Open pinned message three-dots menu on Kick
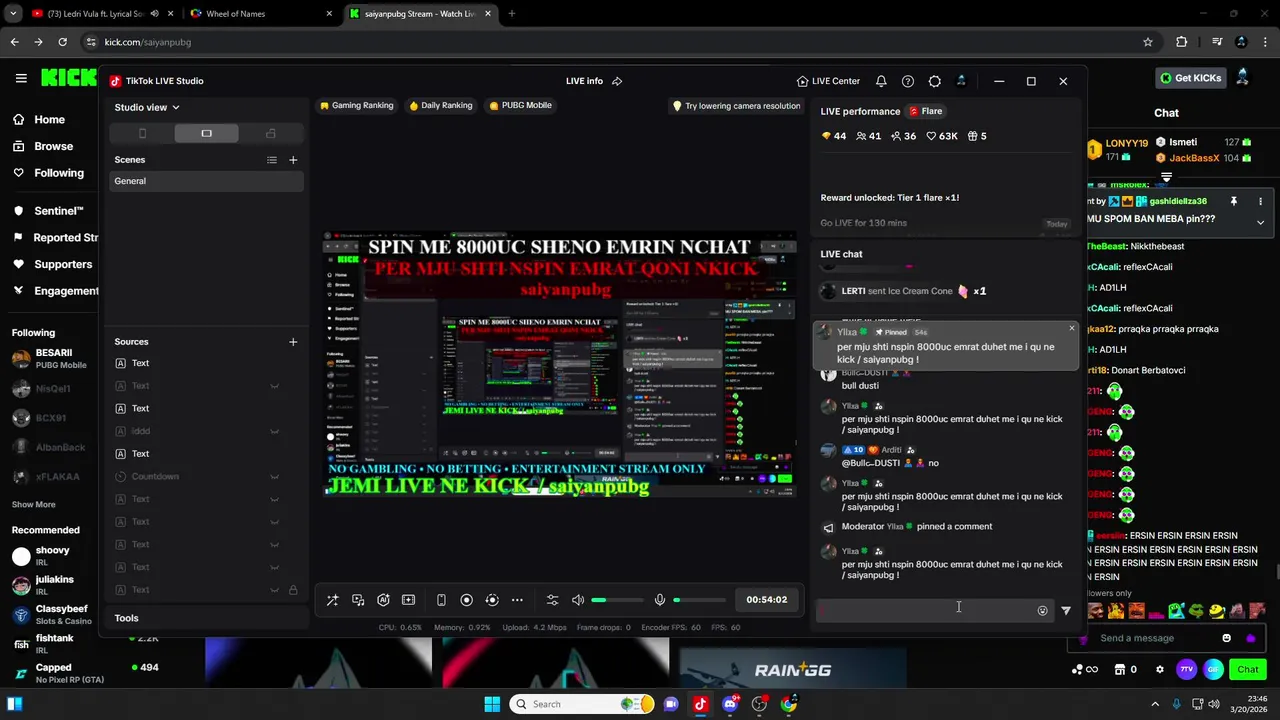This screenshot has width=1280, height=720. [x=1260, y=201]
